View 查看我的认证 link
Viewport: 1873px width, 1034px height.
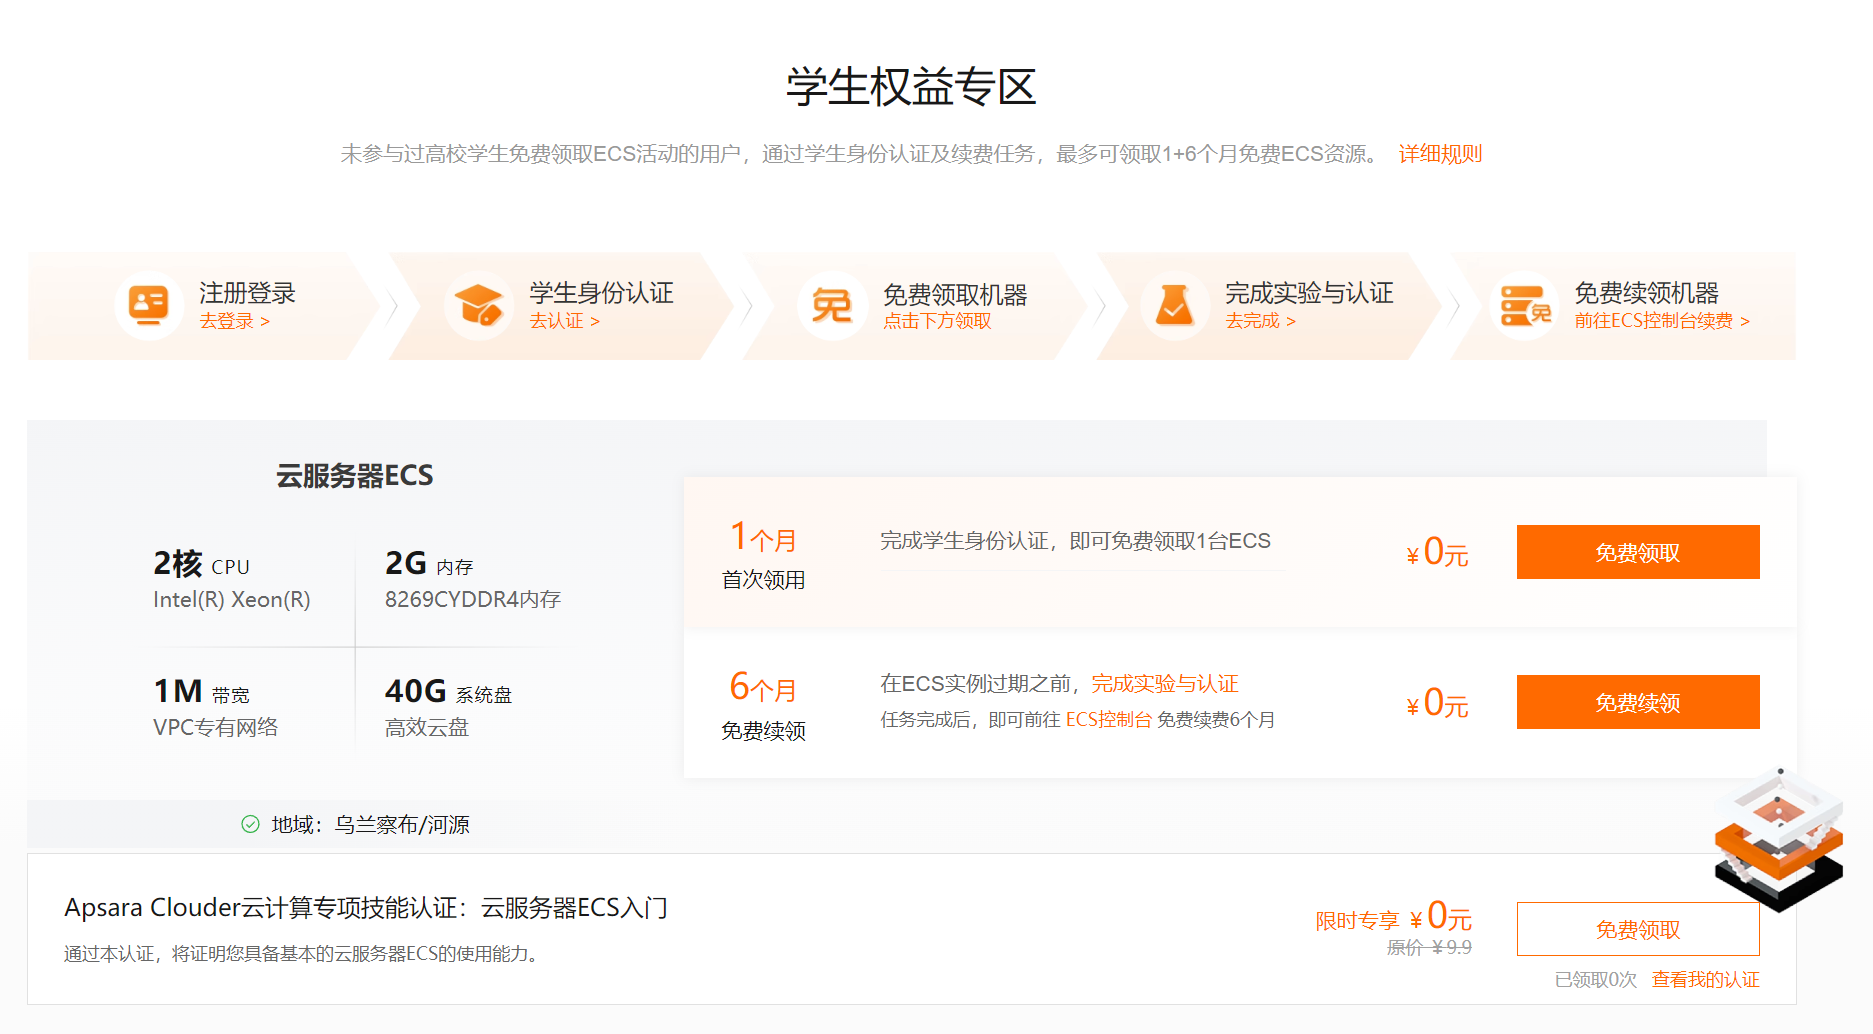click(x=1705, y=980)
